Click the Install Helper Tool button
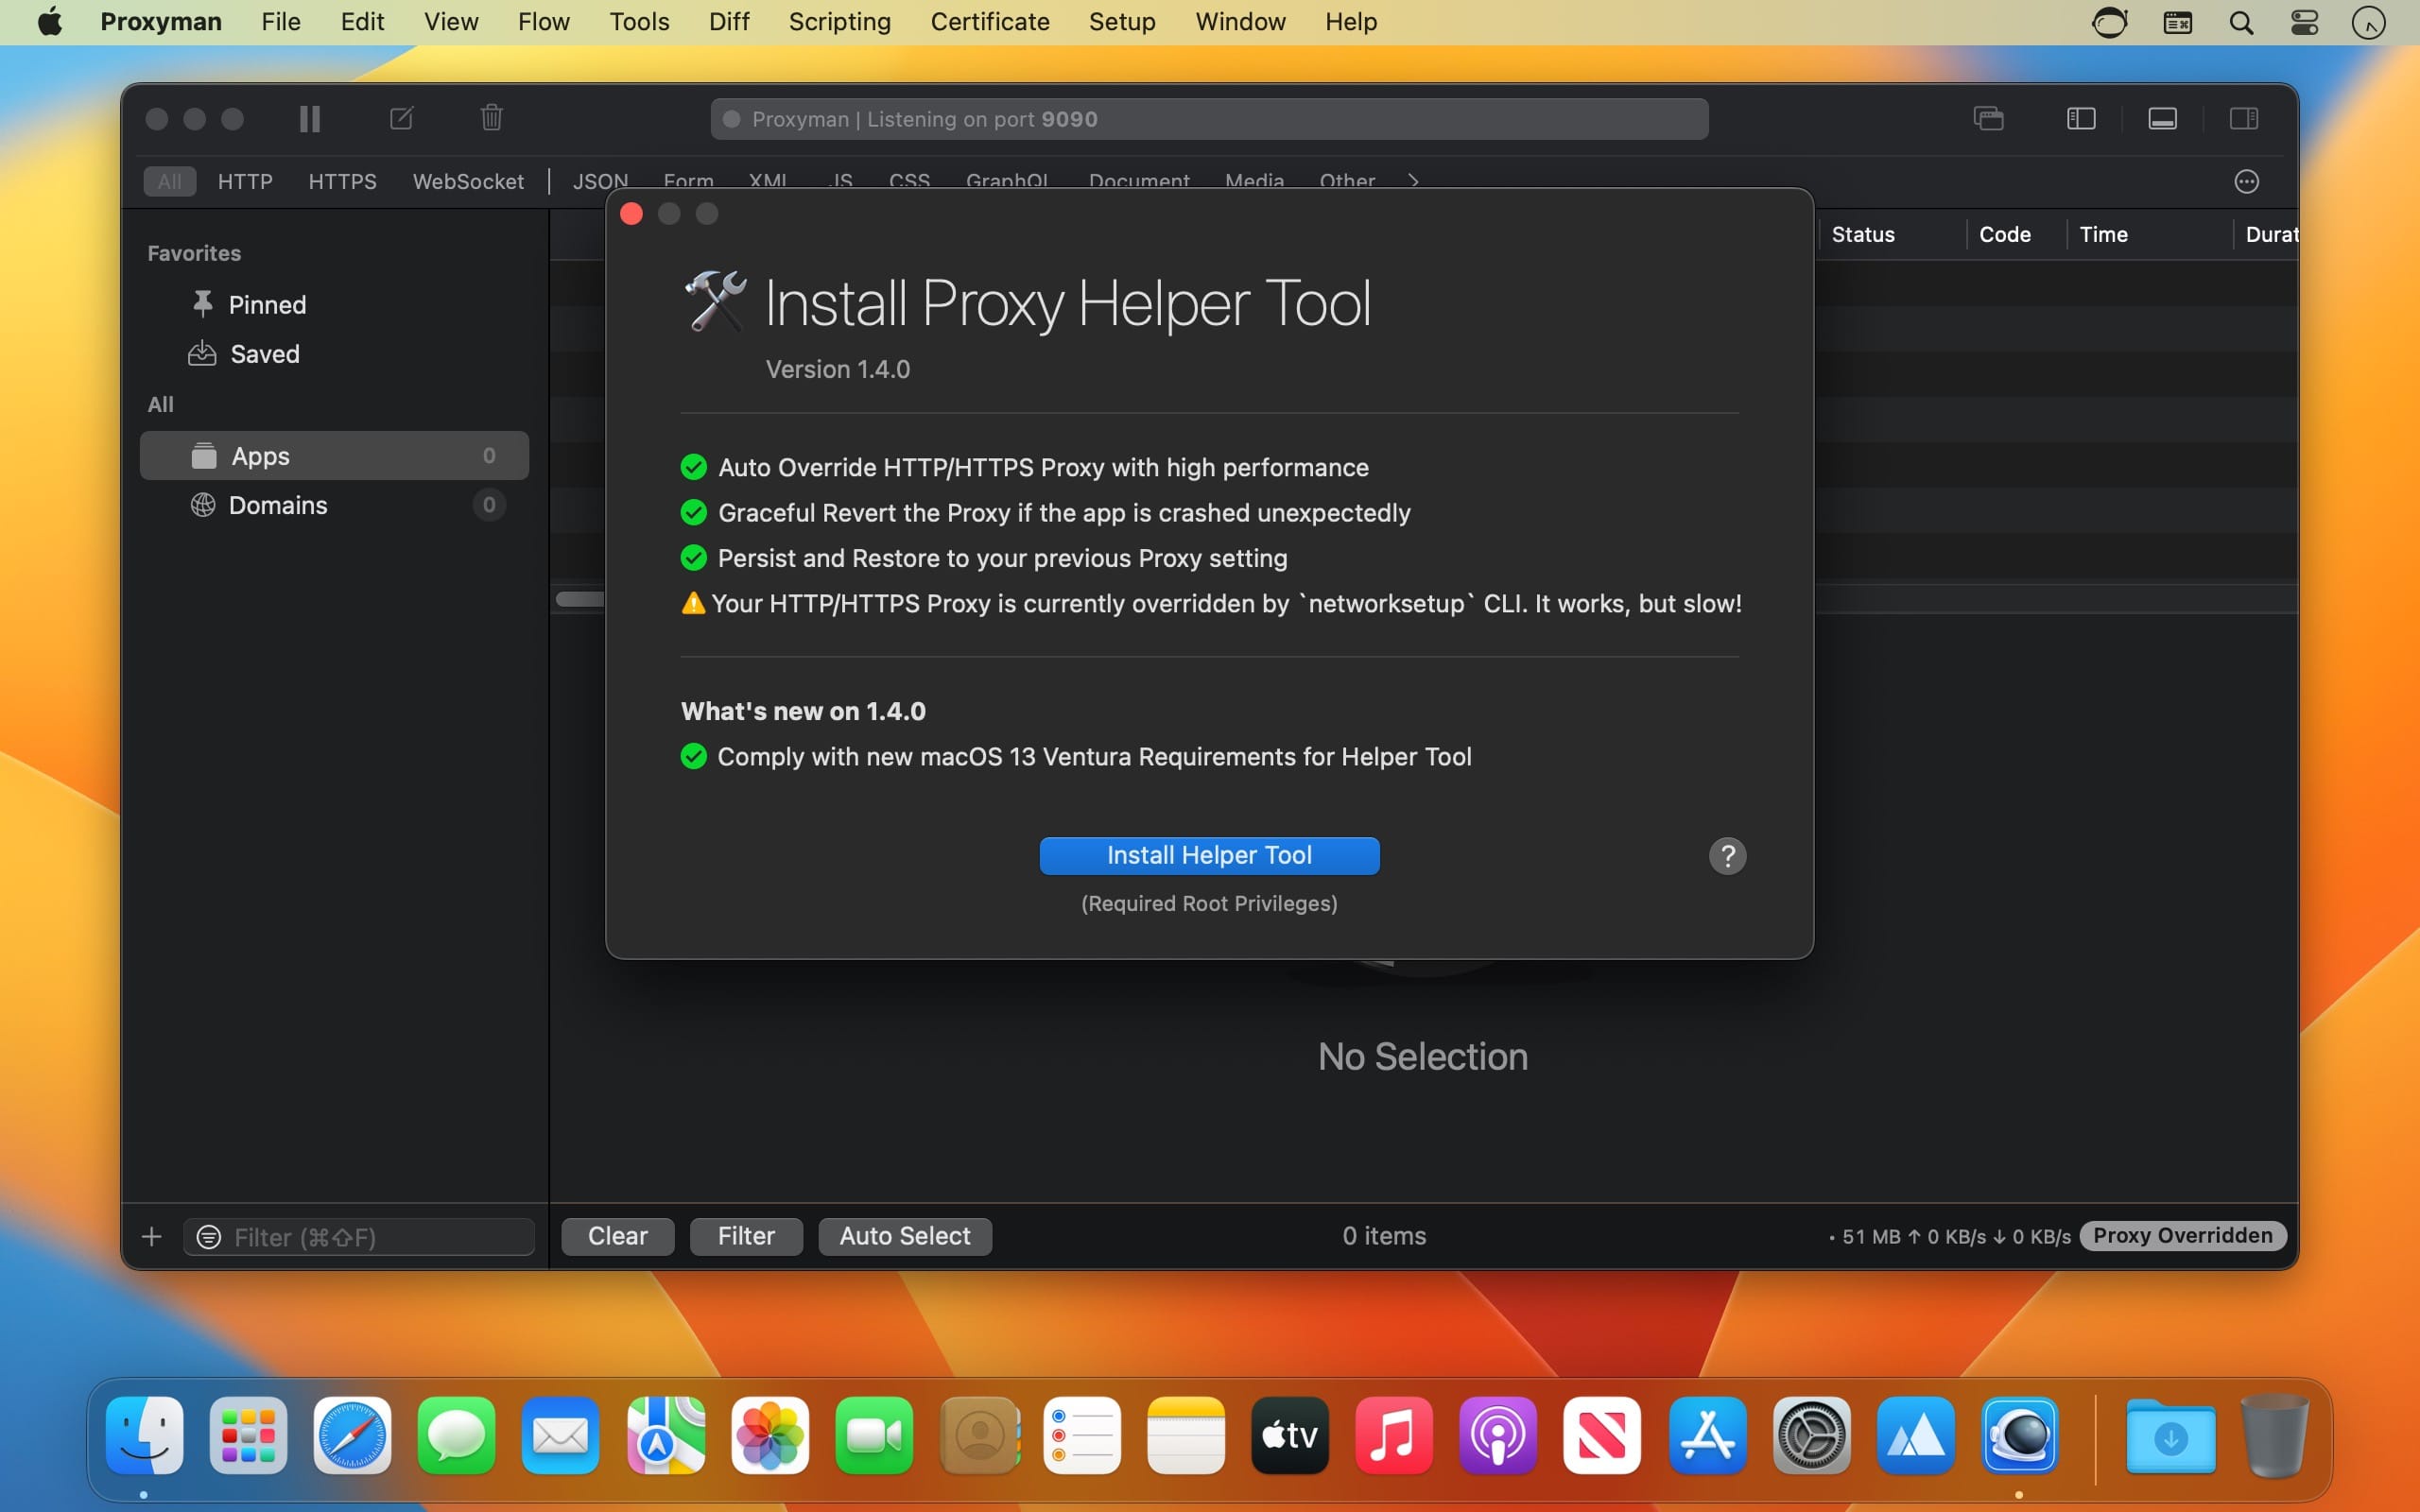The height and width of the screenshot is (1512, 2420). 1208,855
